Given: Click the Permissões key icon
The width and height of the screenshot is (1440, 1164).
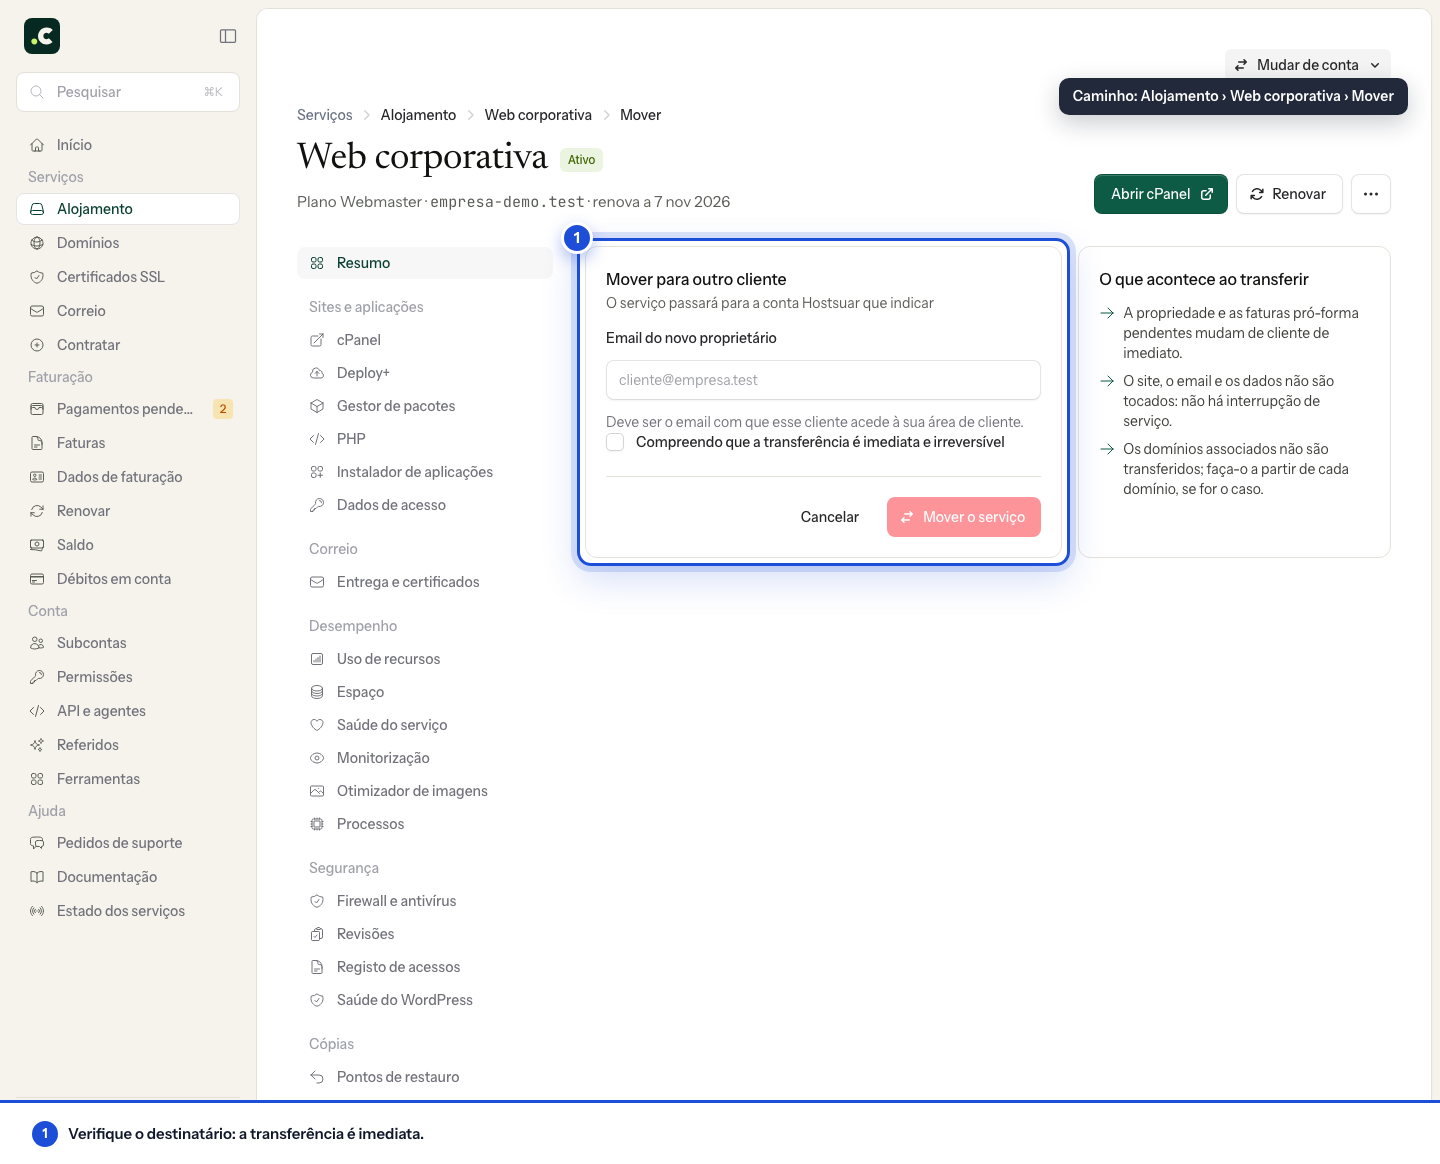Looking at the screenshot, I should click(37, 677).
